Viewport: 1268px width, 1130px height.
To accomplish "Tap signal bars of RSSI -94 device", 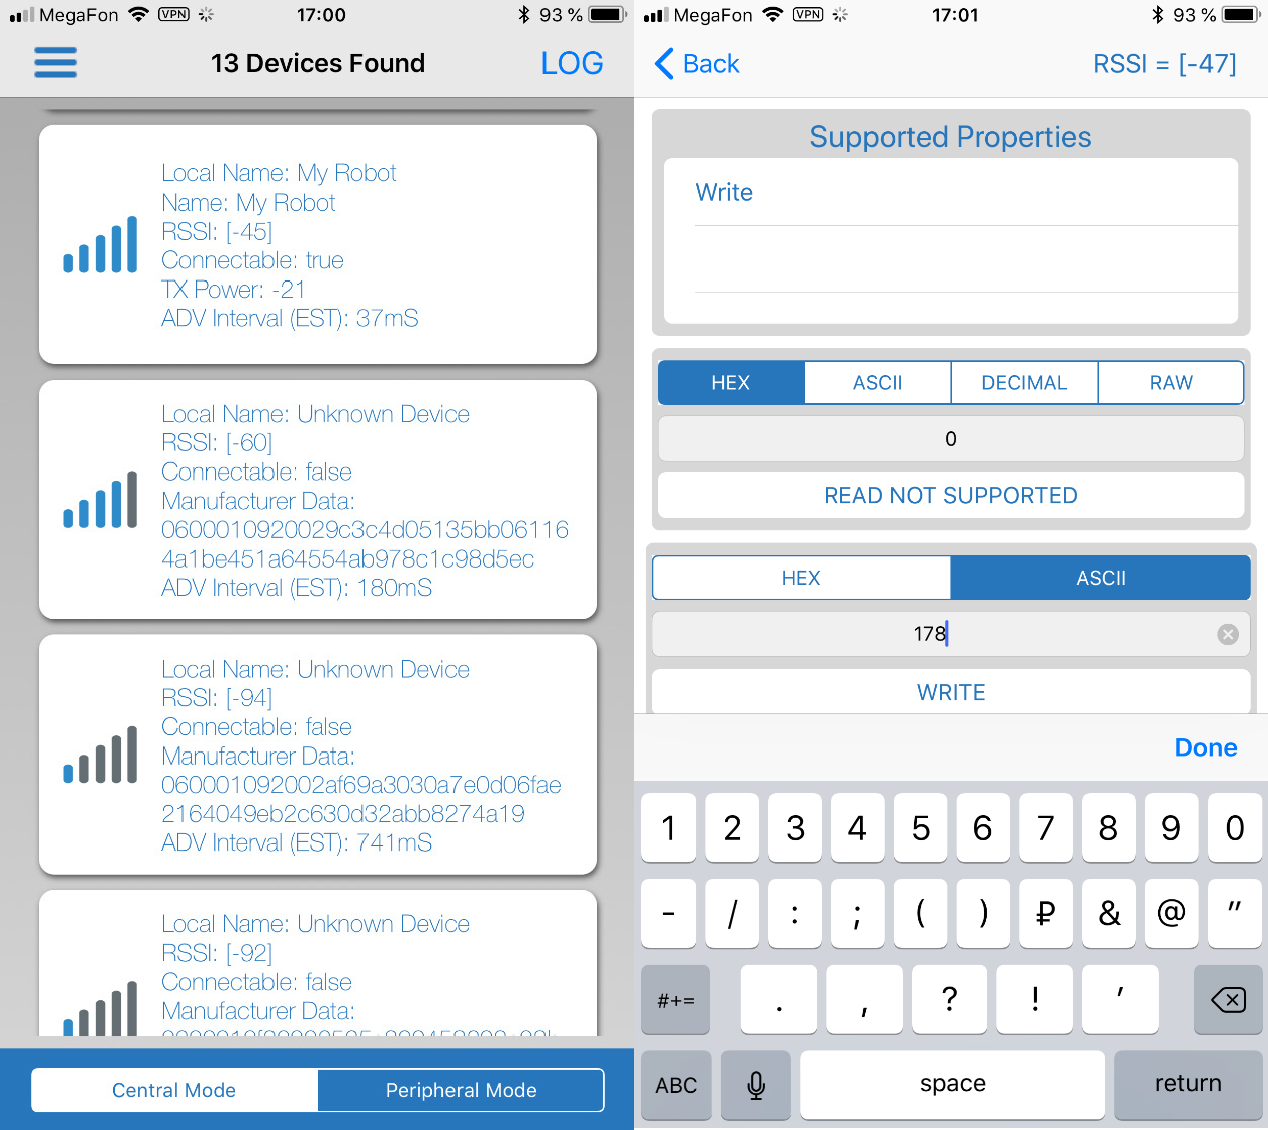I will click(100, 755).
